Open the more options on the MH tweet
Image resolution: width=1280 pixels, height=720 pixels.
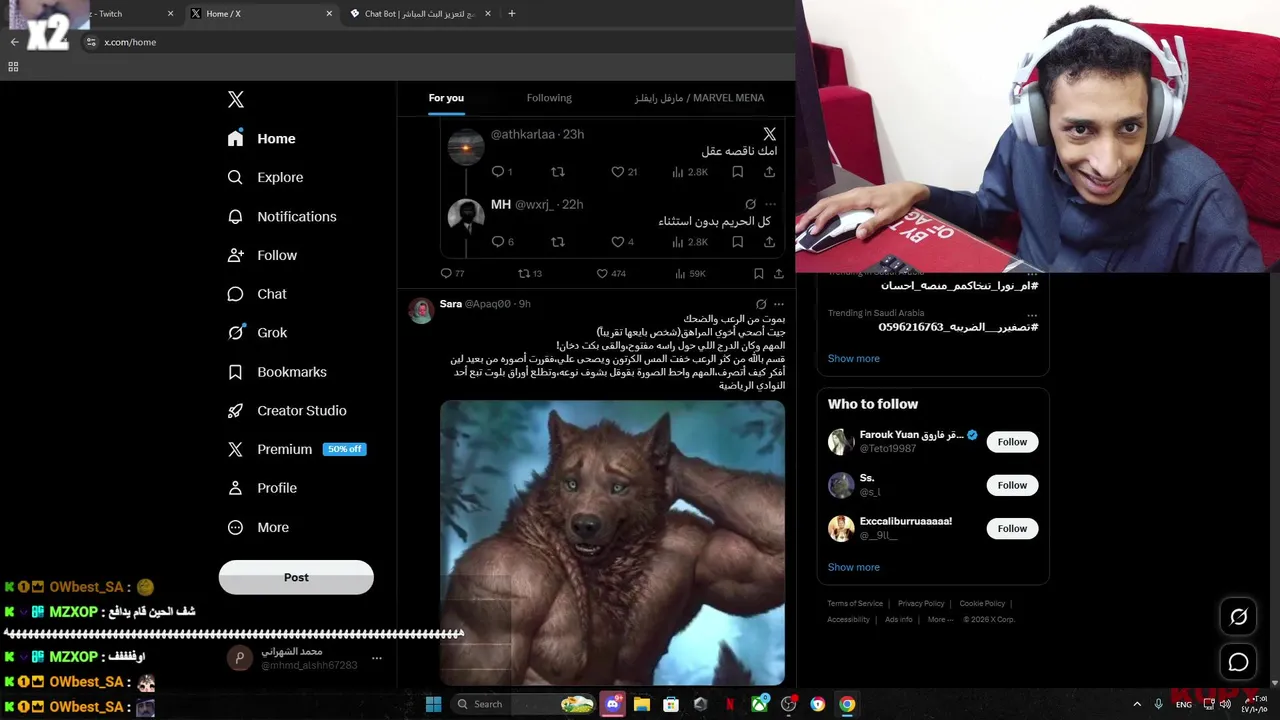770,204
